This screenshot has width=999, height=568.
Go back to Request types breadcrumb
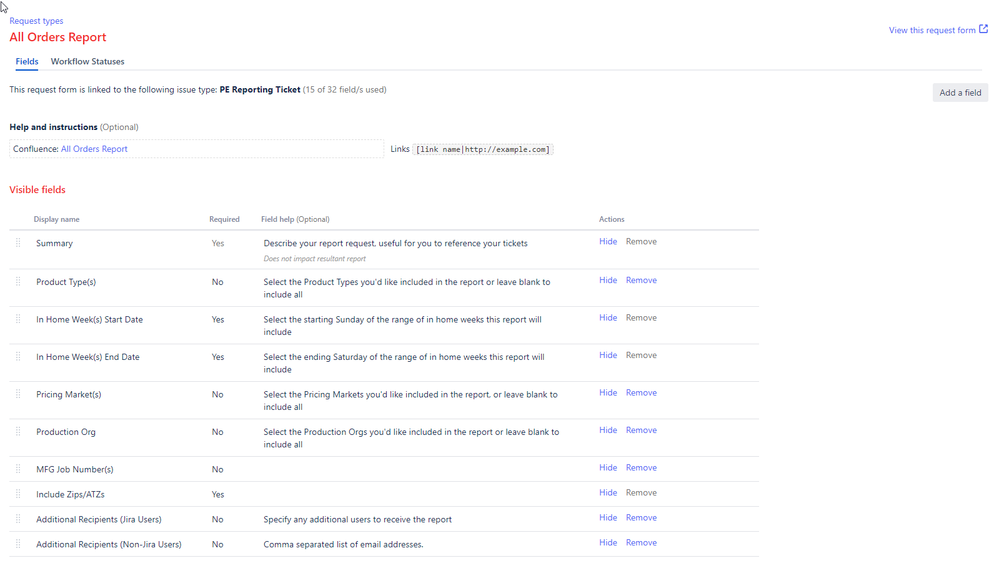pyautogui.click(x=36, y=21)
